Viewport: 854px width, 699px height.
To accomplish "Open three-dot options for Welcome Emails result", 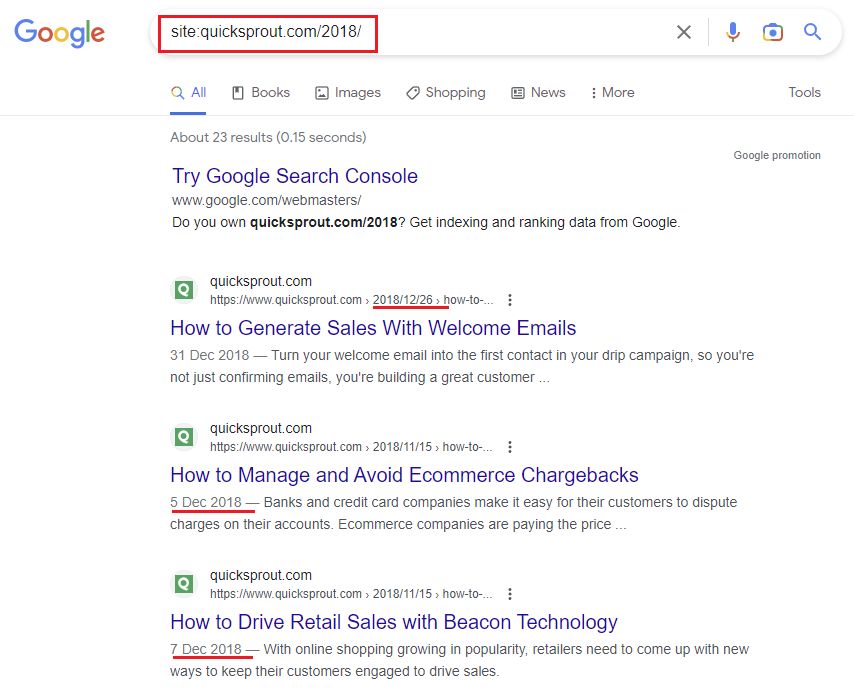I will pos(510,299).
